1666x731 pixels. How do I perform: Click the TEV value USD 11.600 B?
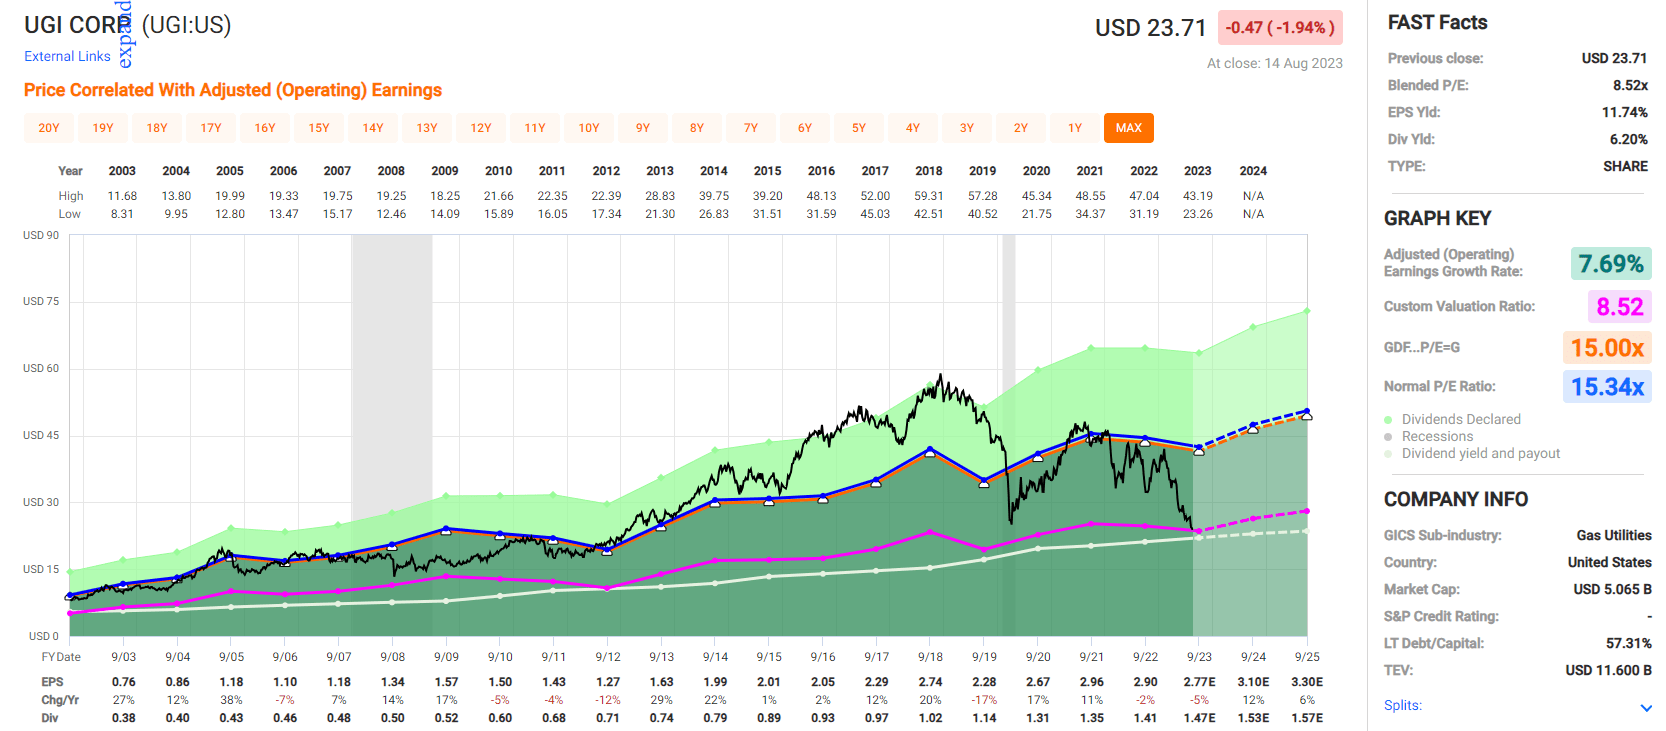click(1608, 670)
